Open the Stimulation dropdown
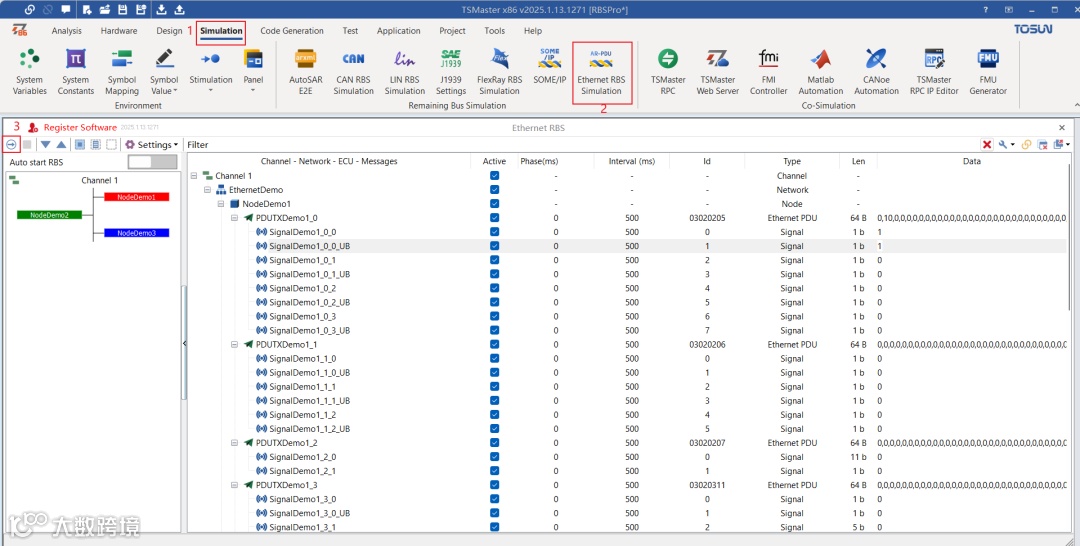1080x546 pixels. pos(211,72)
